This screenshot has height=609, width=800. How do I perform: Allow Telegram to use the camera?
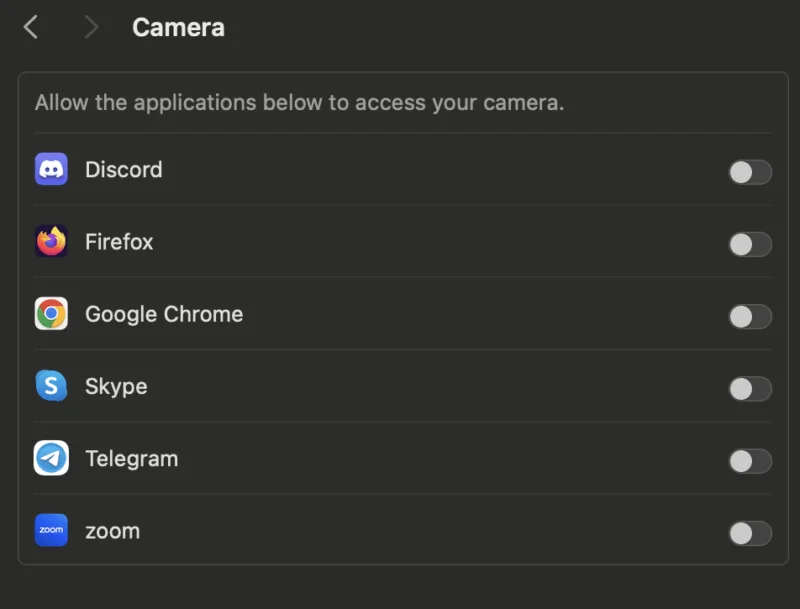(749, 461)
